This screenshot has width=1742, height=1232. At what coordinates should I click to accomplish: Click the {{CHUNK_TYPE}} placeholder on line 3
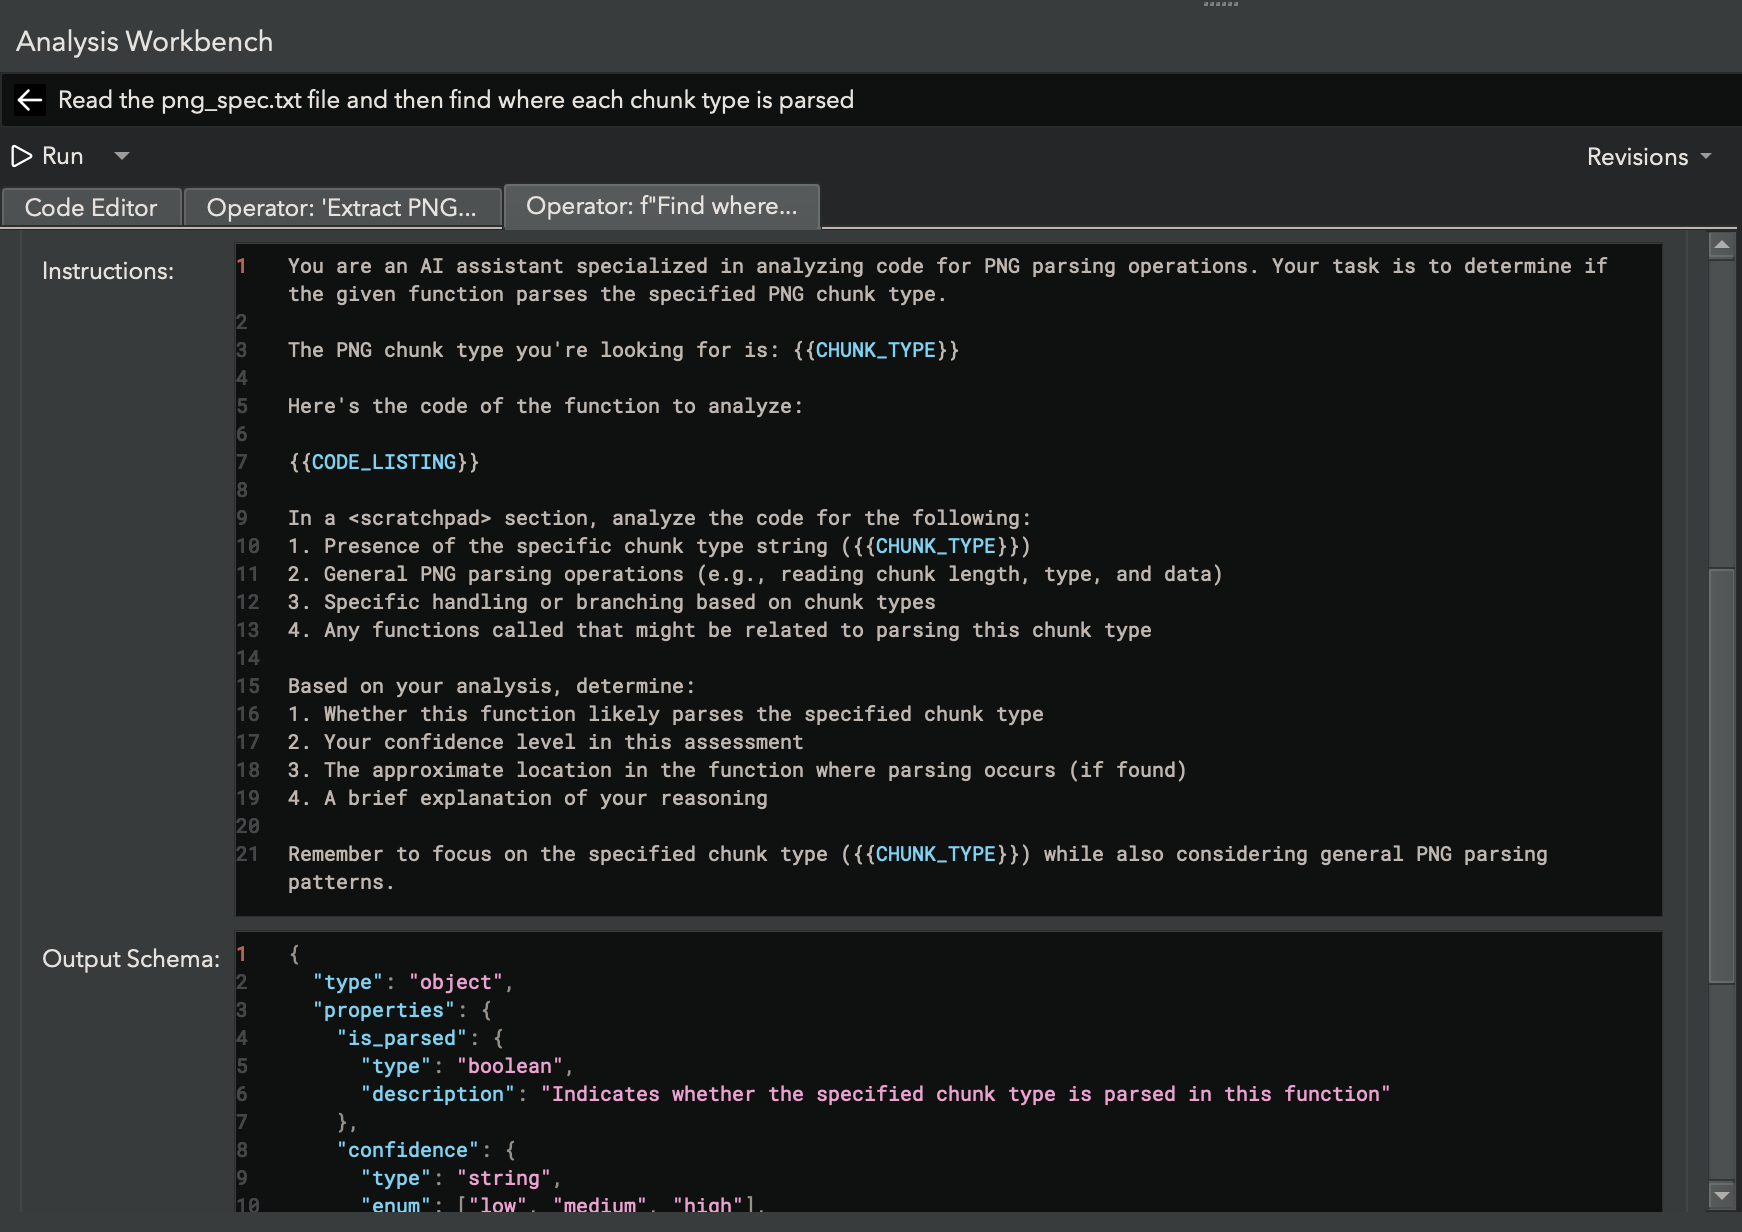876,350
